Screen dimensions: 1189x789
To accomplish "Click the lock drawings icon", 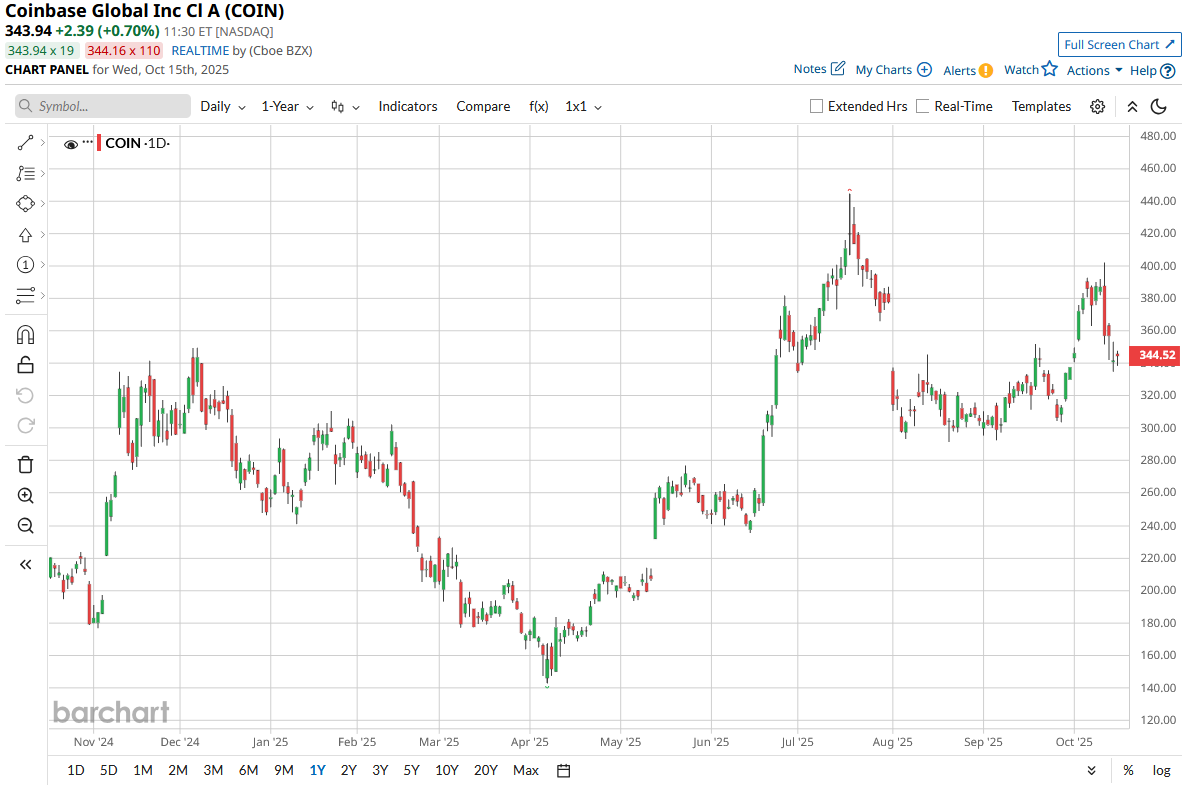I will [x=26, y=365].
